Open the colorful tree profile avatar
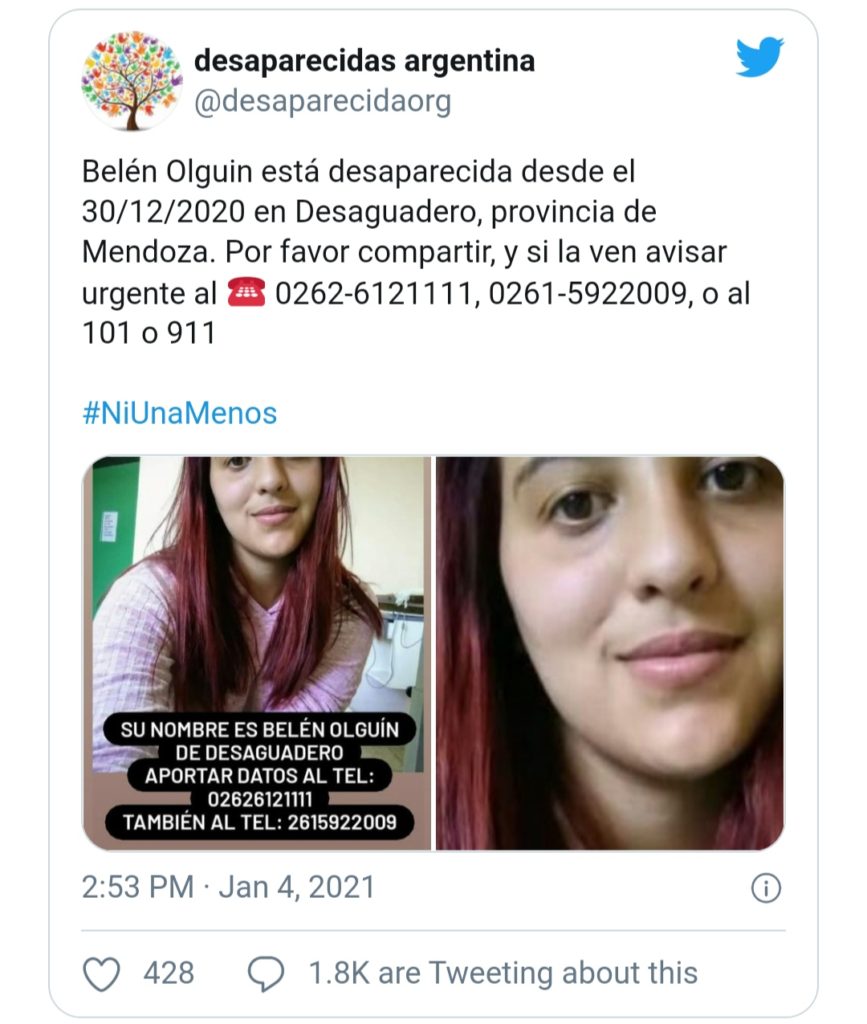The image size is (867, 1024). pyautogui.click(x=133, y=81)
